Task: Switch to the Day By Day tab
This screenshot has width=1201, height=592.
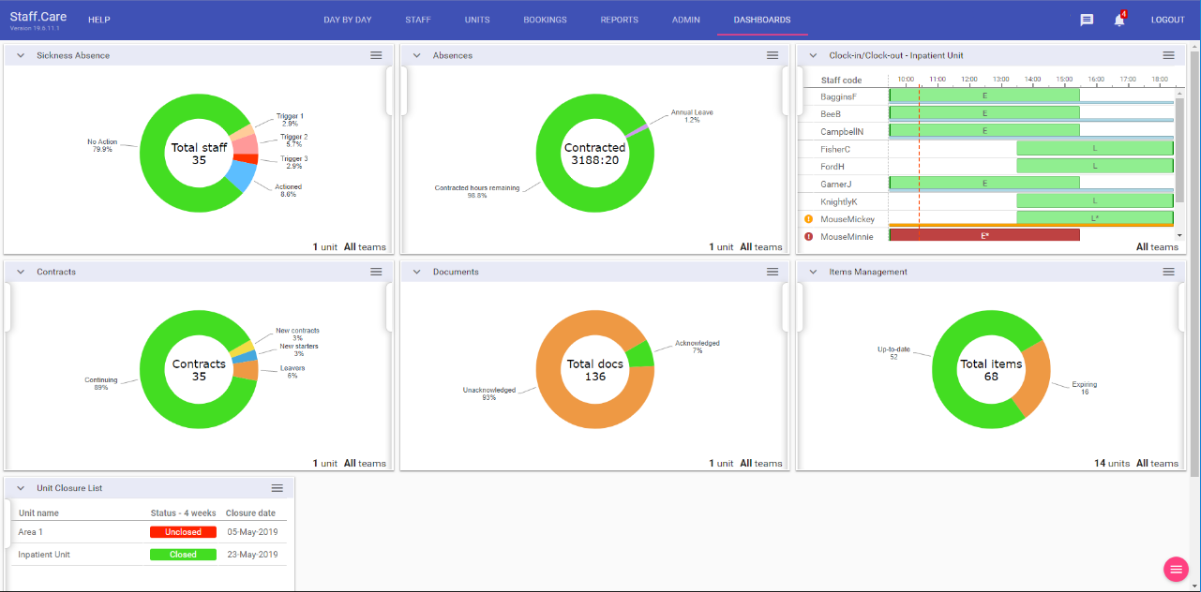Action: point(347,20)
